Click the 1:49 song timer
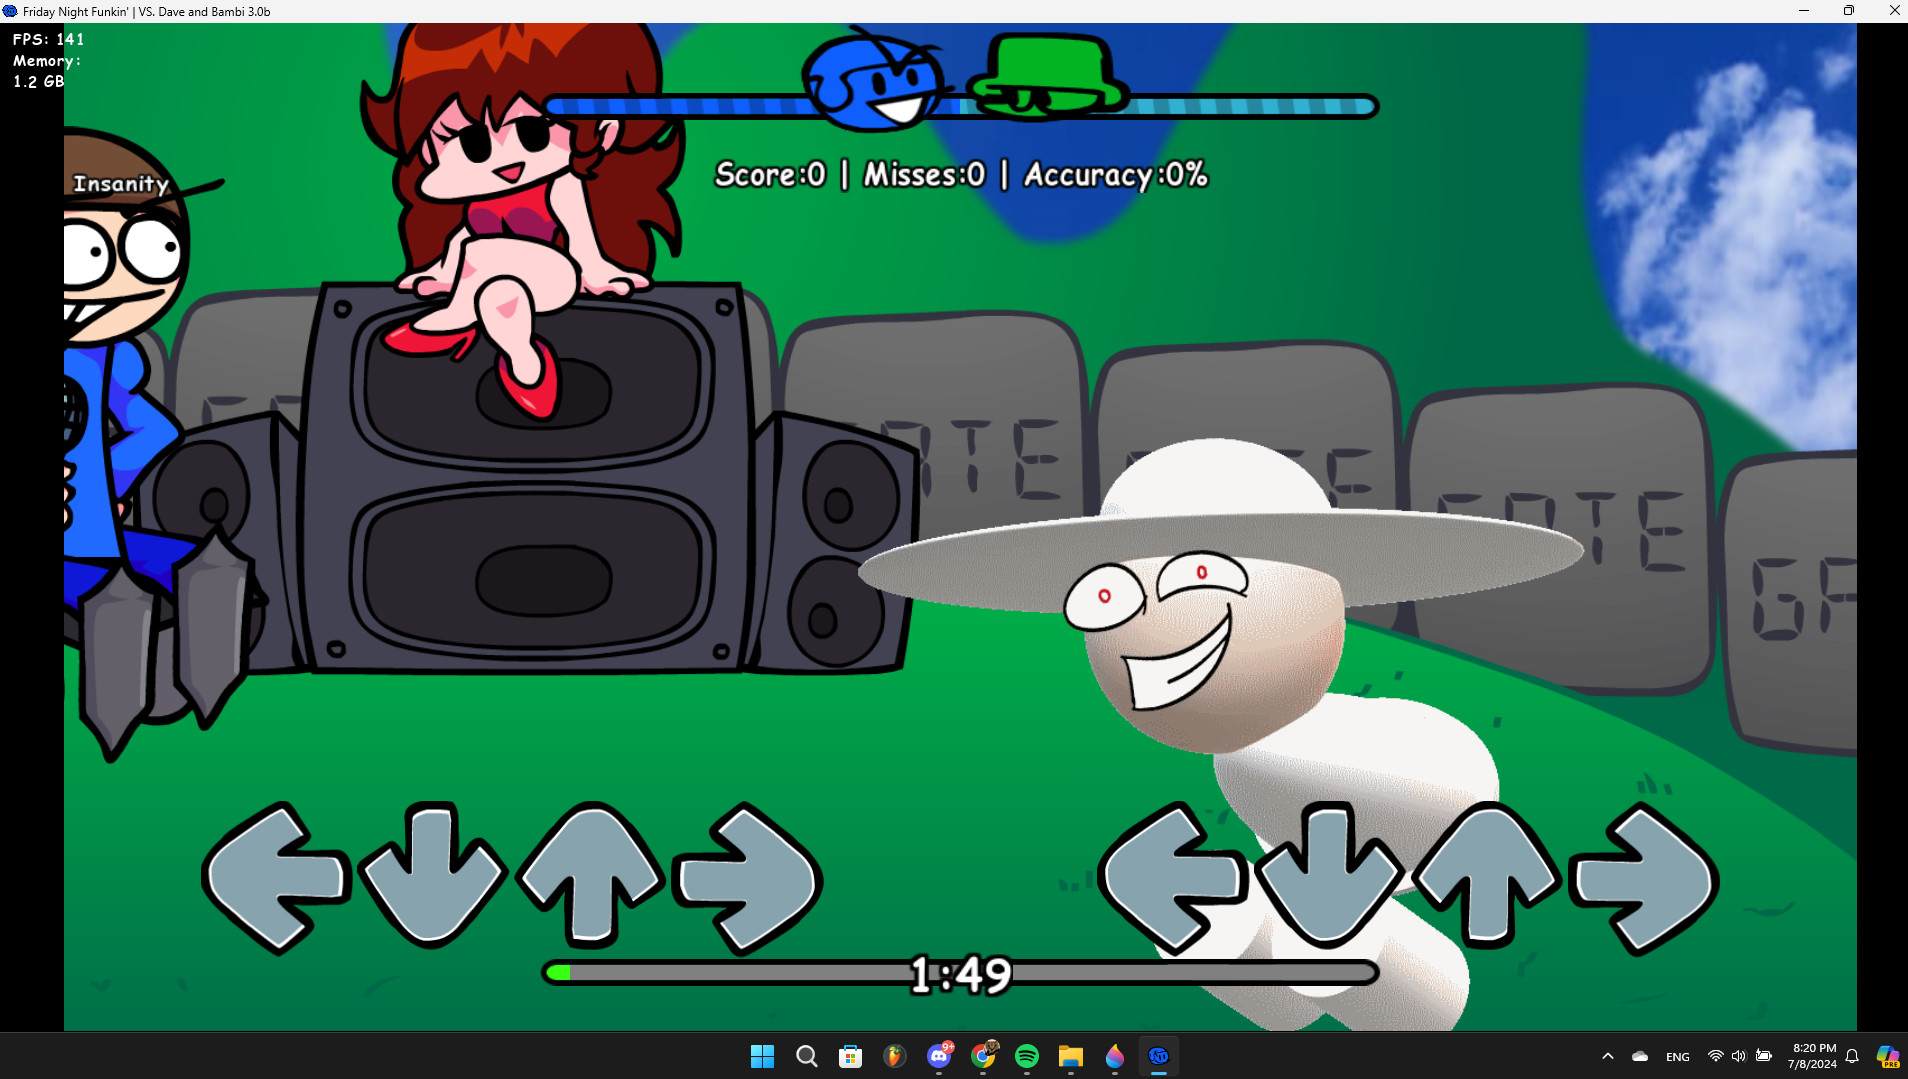Viewport: 1908px width, 1079px height. click(x=961, y=975)
